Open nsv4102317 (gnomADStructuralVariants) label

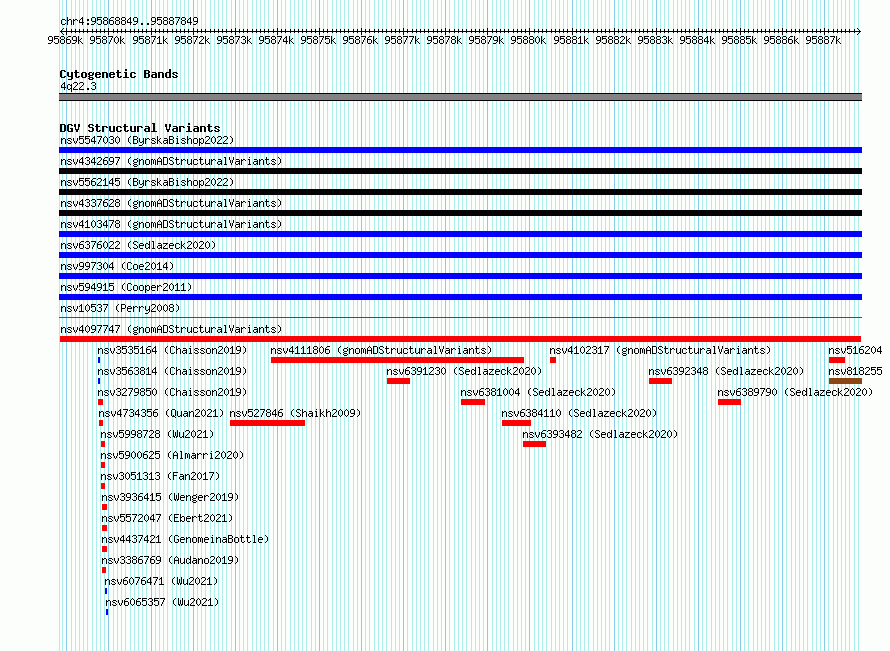(660, 350)
